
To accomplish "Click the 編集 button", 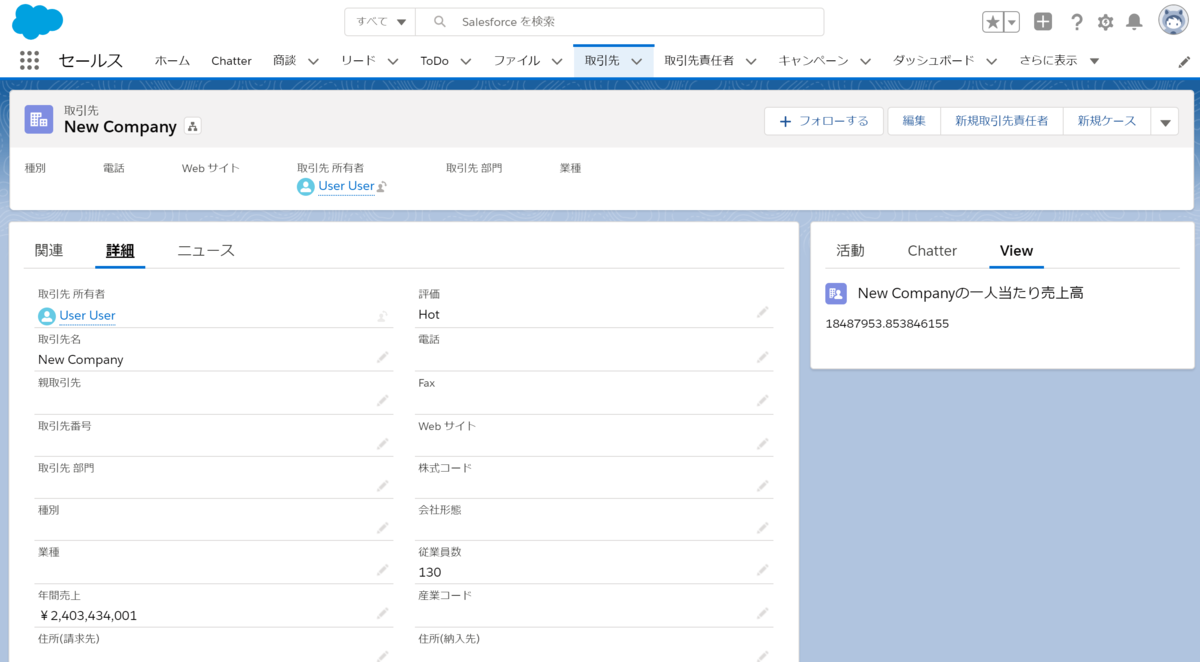I will point(914,121).
